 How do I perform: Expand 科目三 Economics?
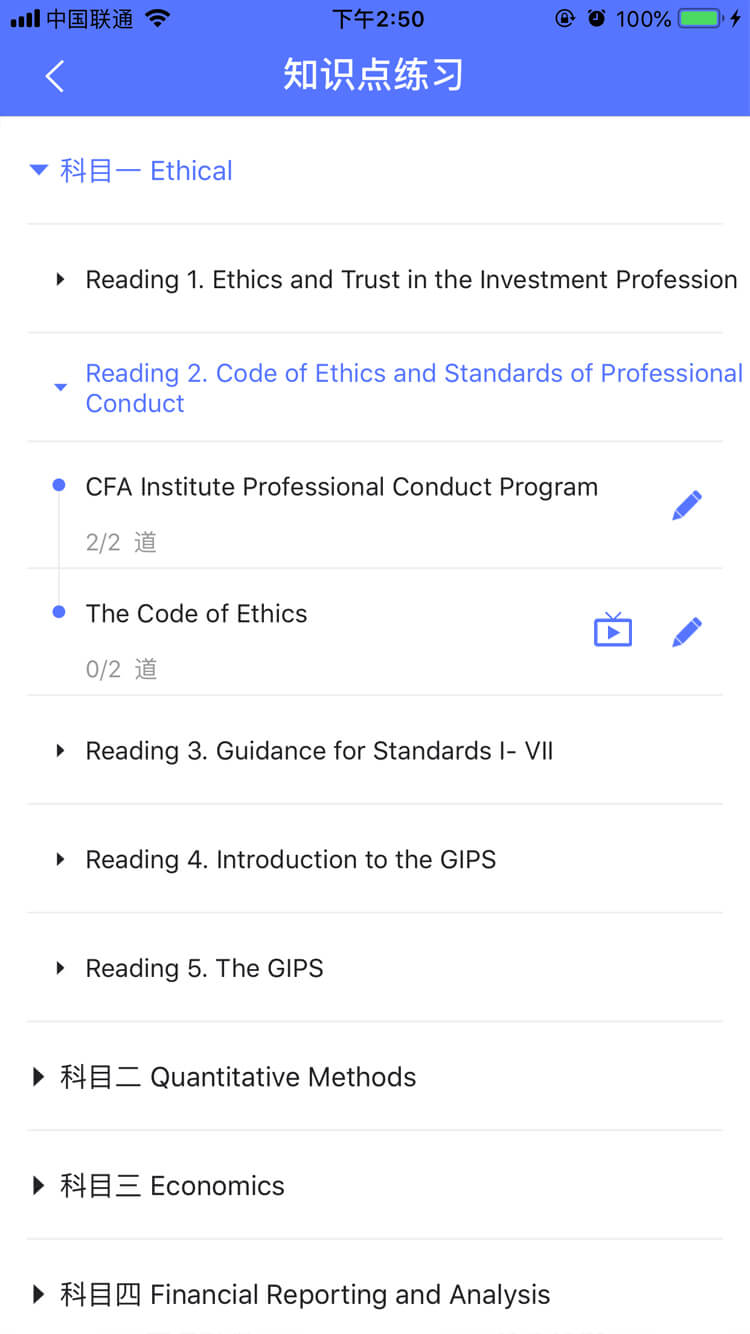pyautogui.click(x=375, y=1186)
